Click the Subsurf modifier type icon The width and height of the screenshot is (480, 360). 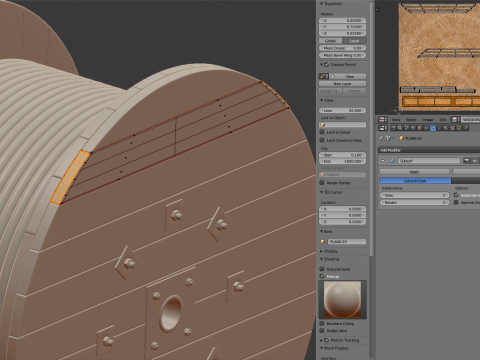(392, 161)
